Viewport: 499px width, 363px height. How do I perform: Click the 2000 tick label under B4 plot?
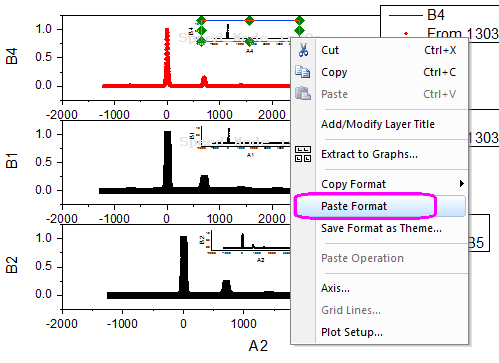[272, 115]
